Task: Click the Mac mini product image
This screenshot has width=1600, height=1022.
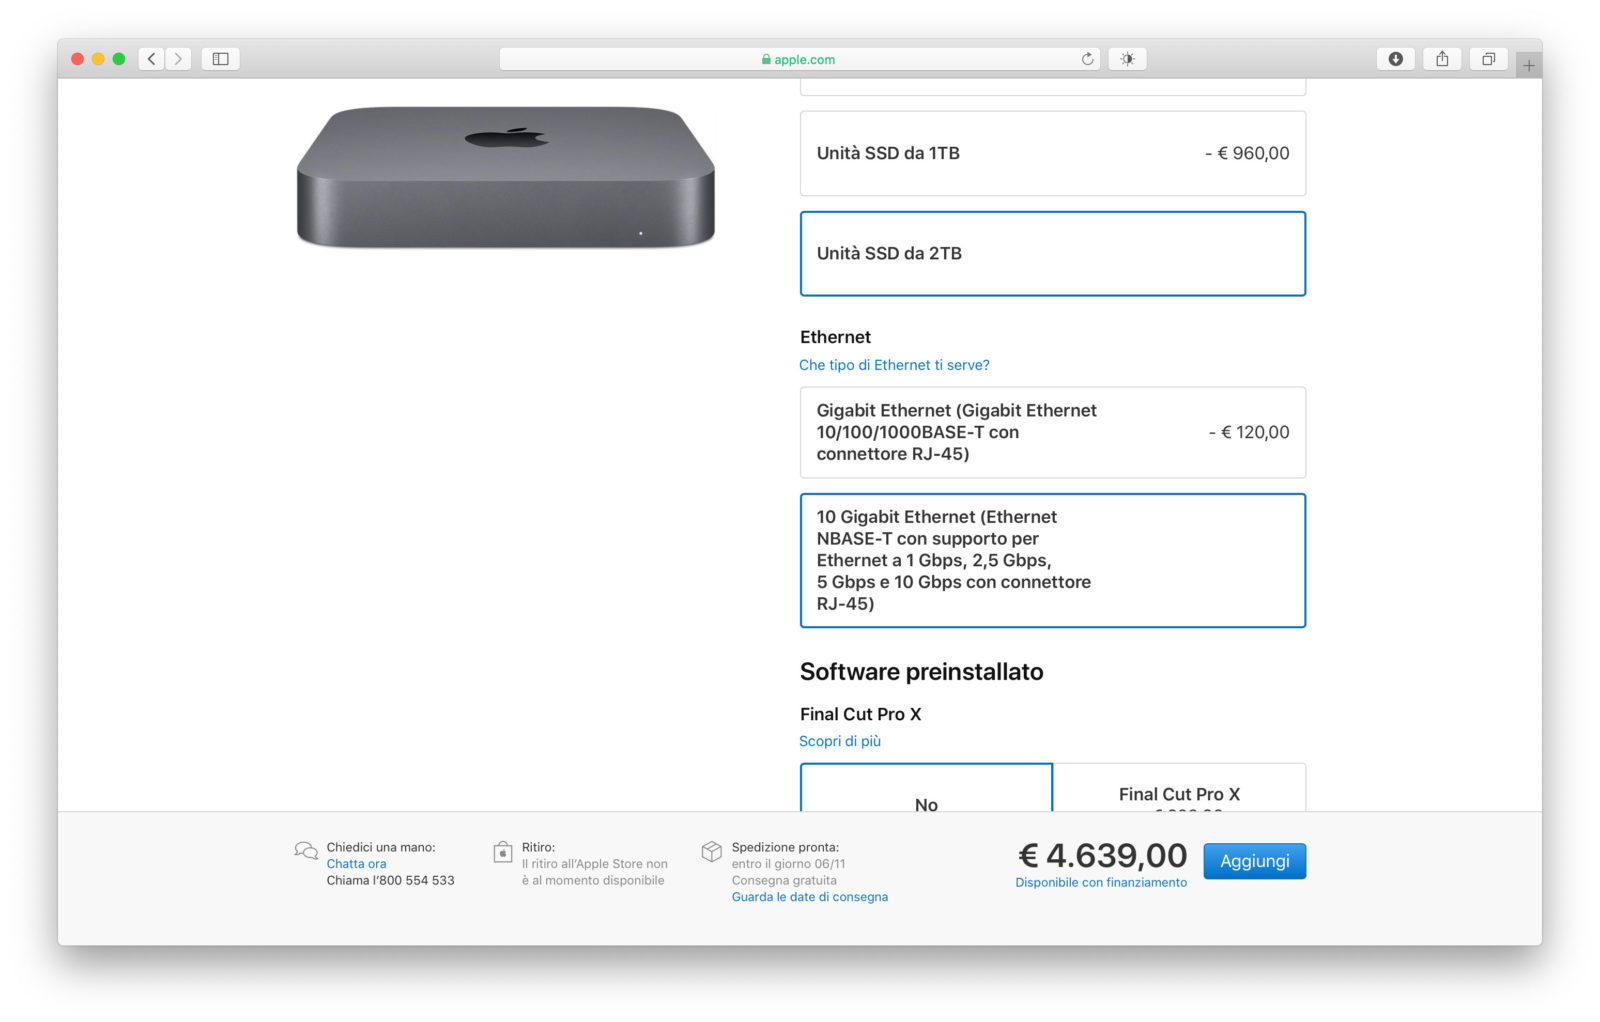Action: [x=506, y=176]
